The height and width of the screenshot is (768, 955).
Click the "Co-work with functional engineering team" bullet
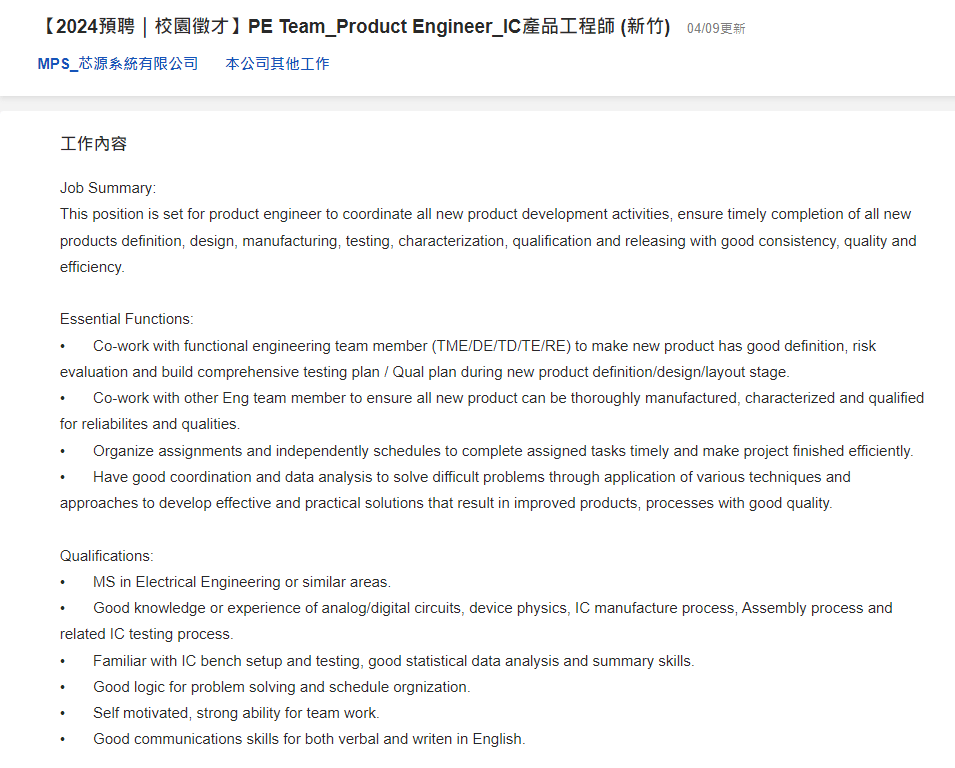(484, 346)
